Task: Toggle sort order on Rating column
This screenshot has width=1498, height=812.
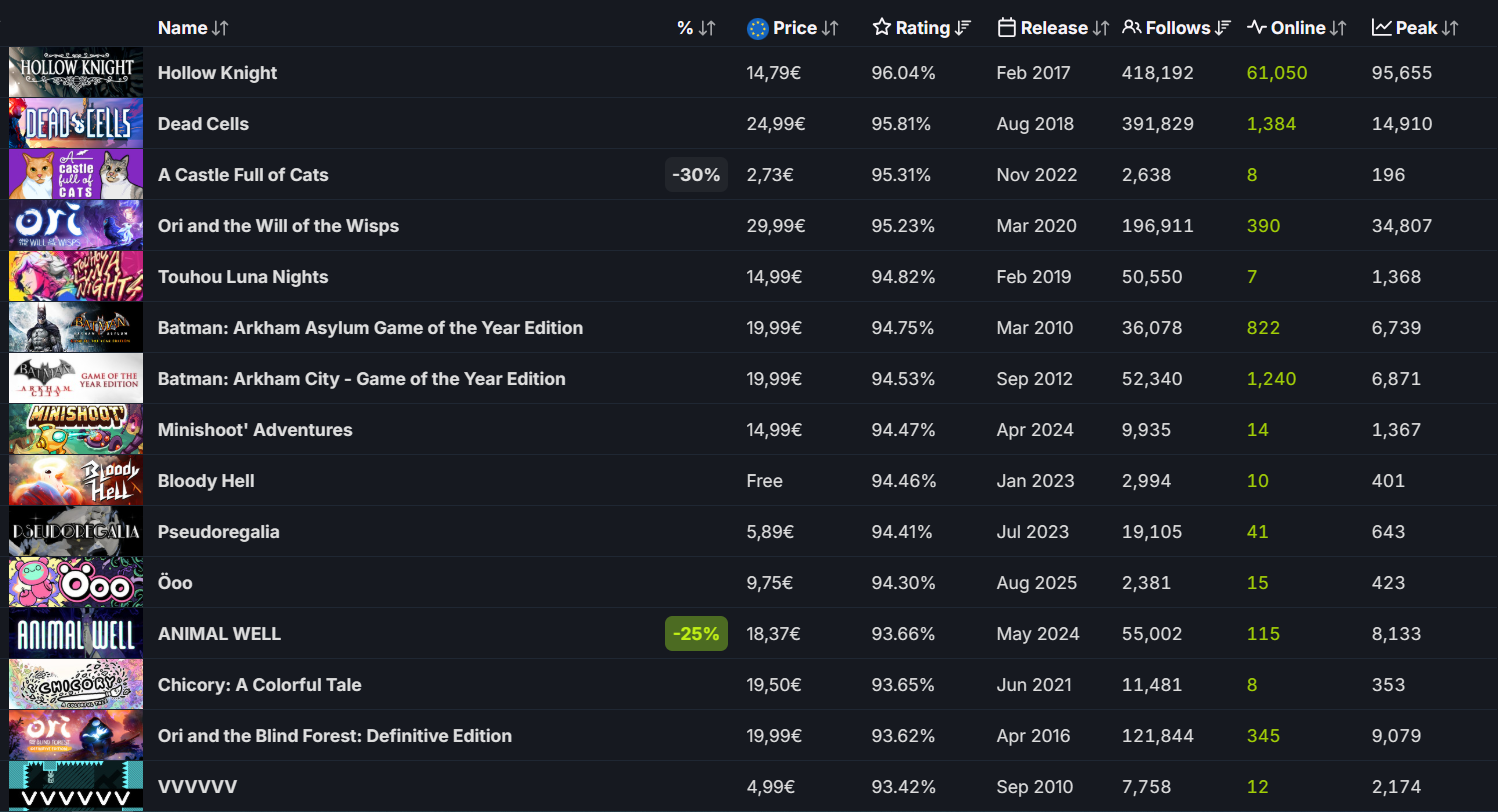Action: pyautogui.click(x=963, y=28)
